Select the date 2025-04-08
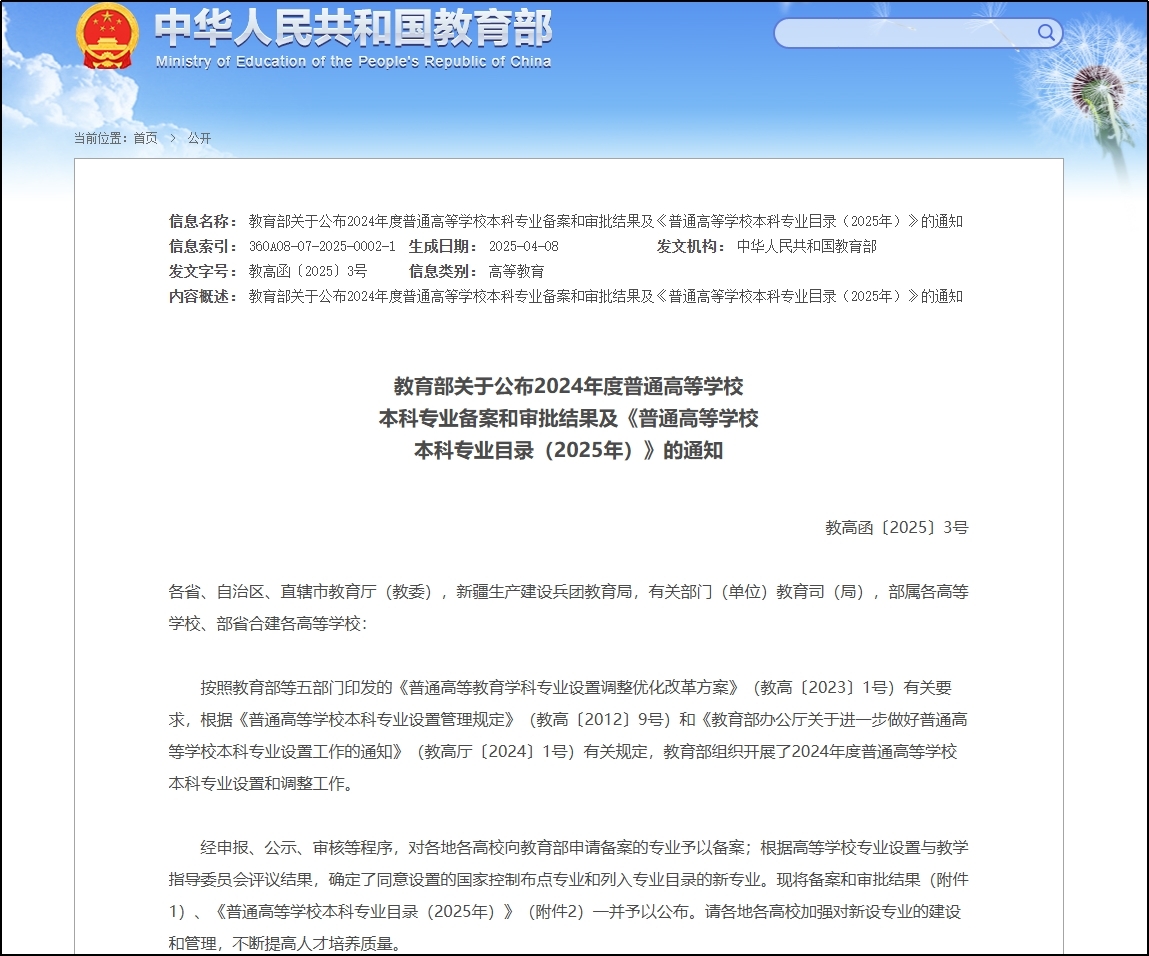The height and width of the screenshot is (956, 1149). coord(523,246)
